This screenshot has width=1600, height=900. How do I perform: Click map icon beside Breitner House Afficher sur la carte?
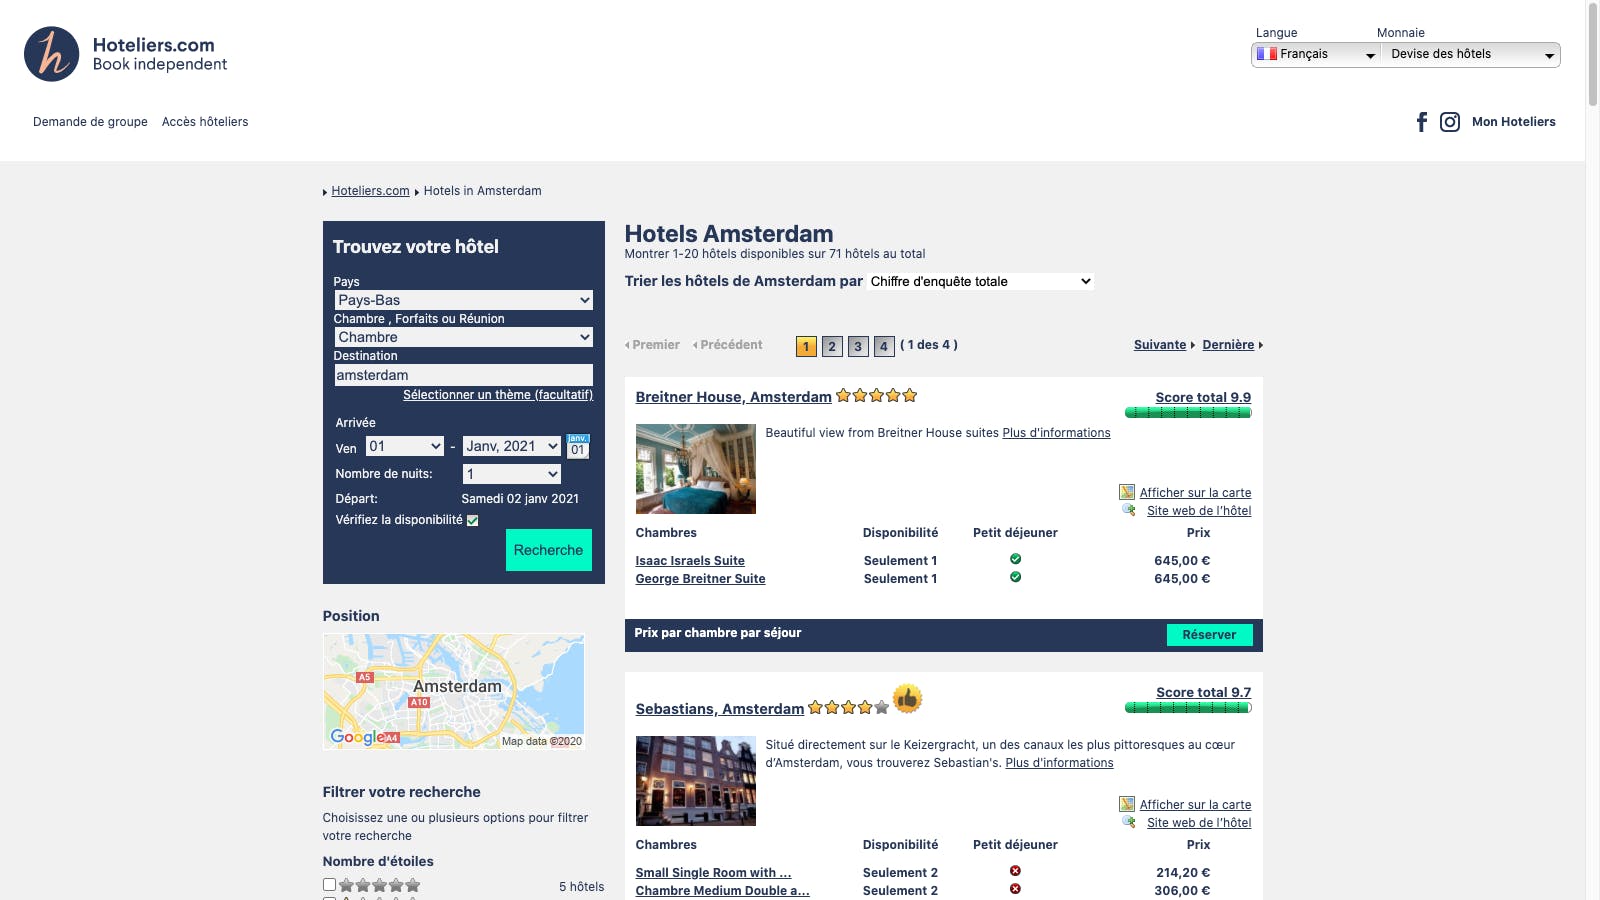point(1127,492)
